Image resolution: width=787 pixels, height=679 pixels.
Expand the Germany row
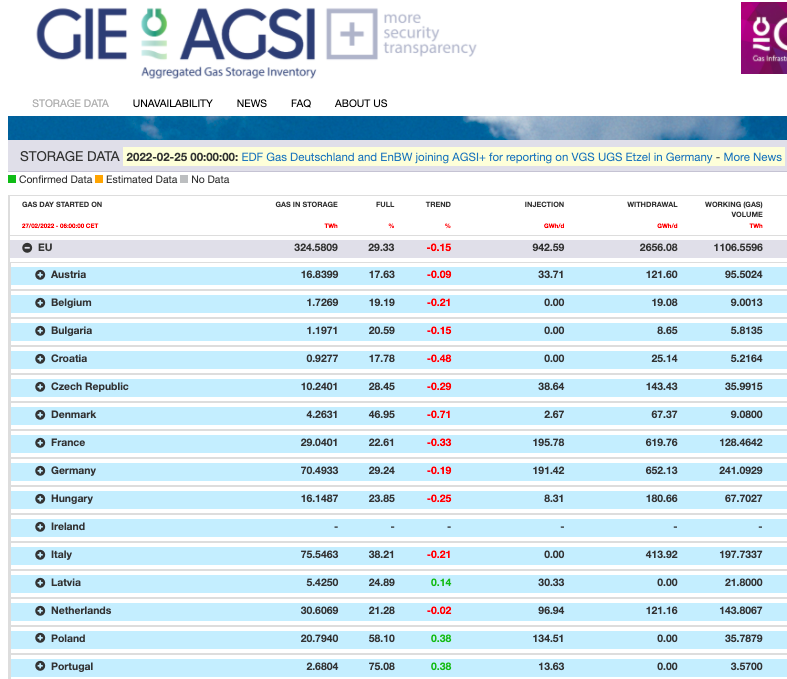[x=40, y=471]
